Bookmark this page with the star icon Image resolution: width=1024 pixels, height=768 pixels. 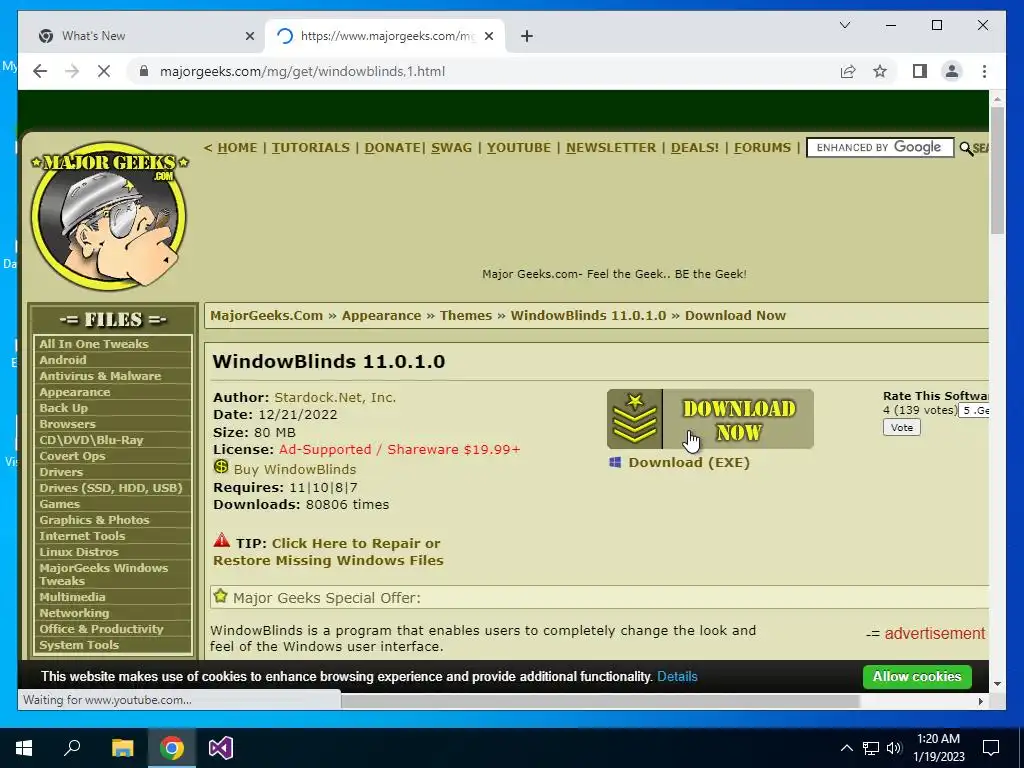[880, 71]
